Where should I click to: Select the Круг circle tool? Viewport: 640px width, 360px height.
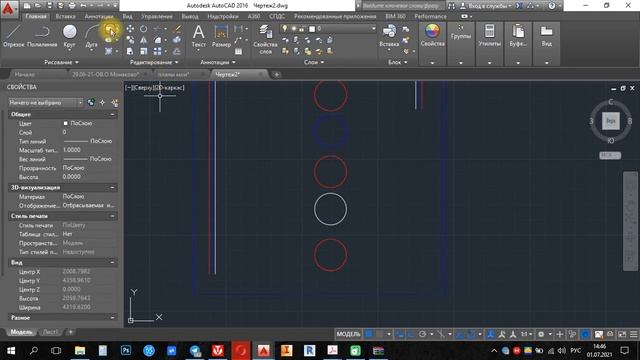(x=69, y=36)
